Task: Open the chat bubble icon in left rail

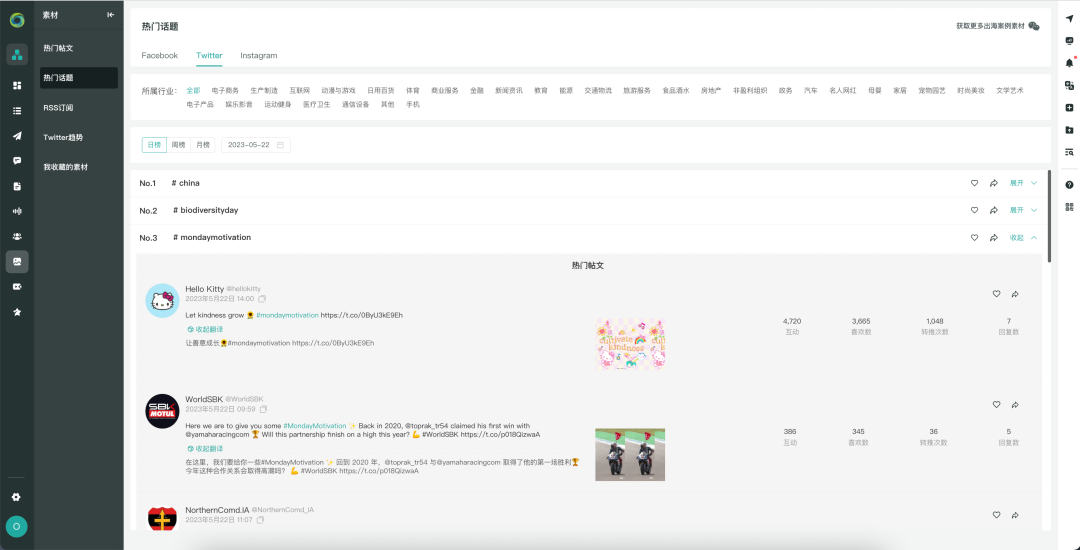Action: (x=17, y=160)
